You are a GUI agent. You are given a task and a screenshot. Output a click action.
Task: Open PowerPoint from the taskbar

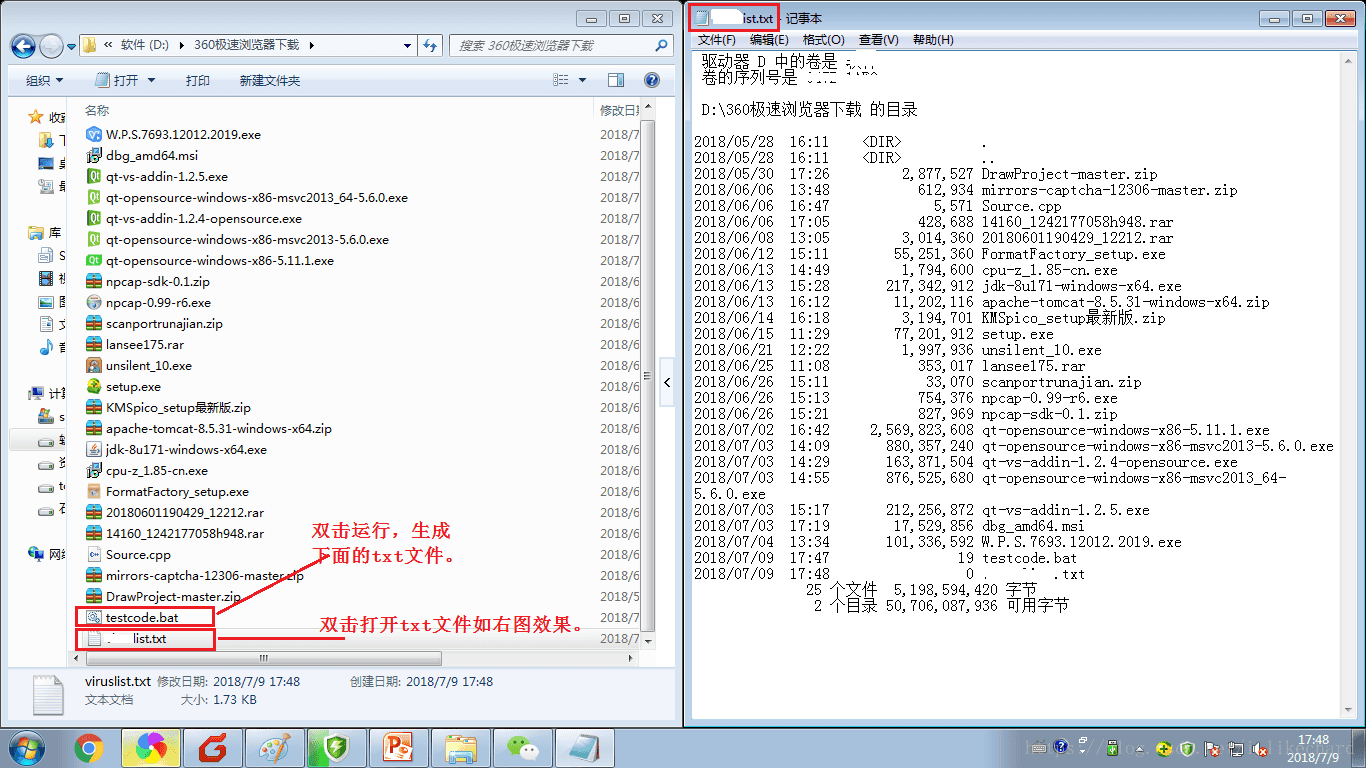click(x=398, y=748)
